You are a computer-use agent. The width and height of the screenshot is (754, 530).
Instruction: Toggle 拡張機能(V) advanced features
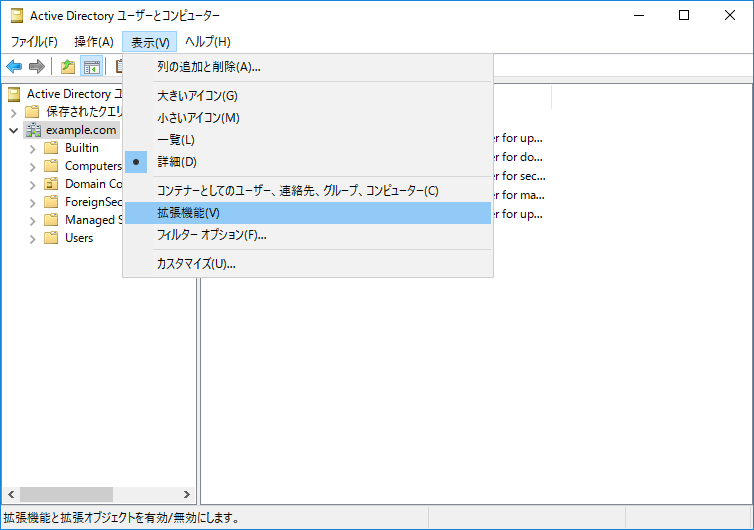[308, 213]
